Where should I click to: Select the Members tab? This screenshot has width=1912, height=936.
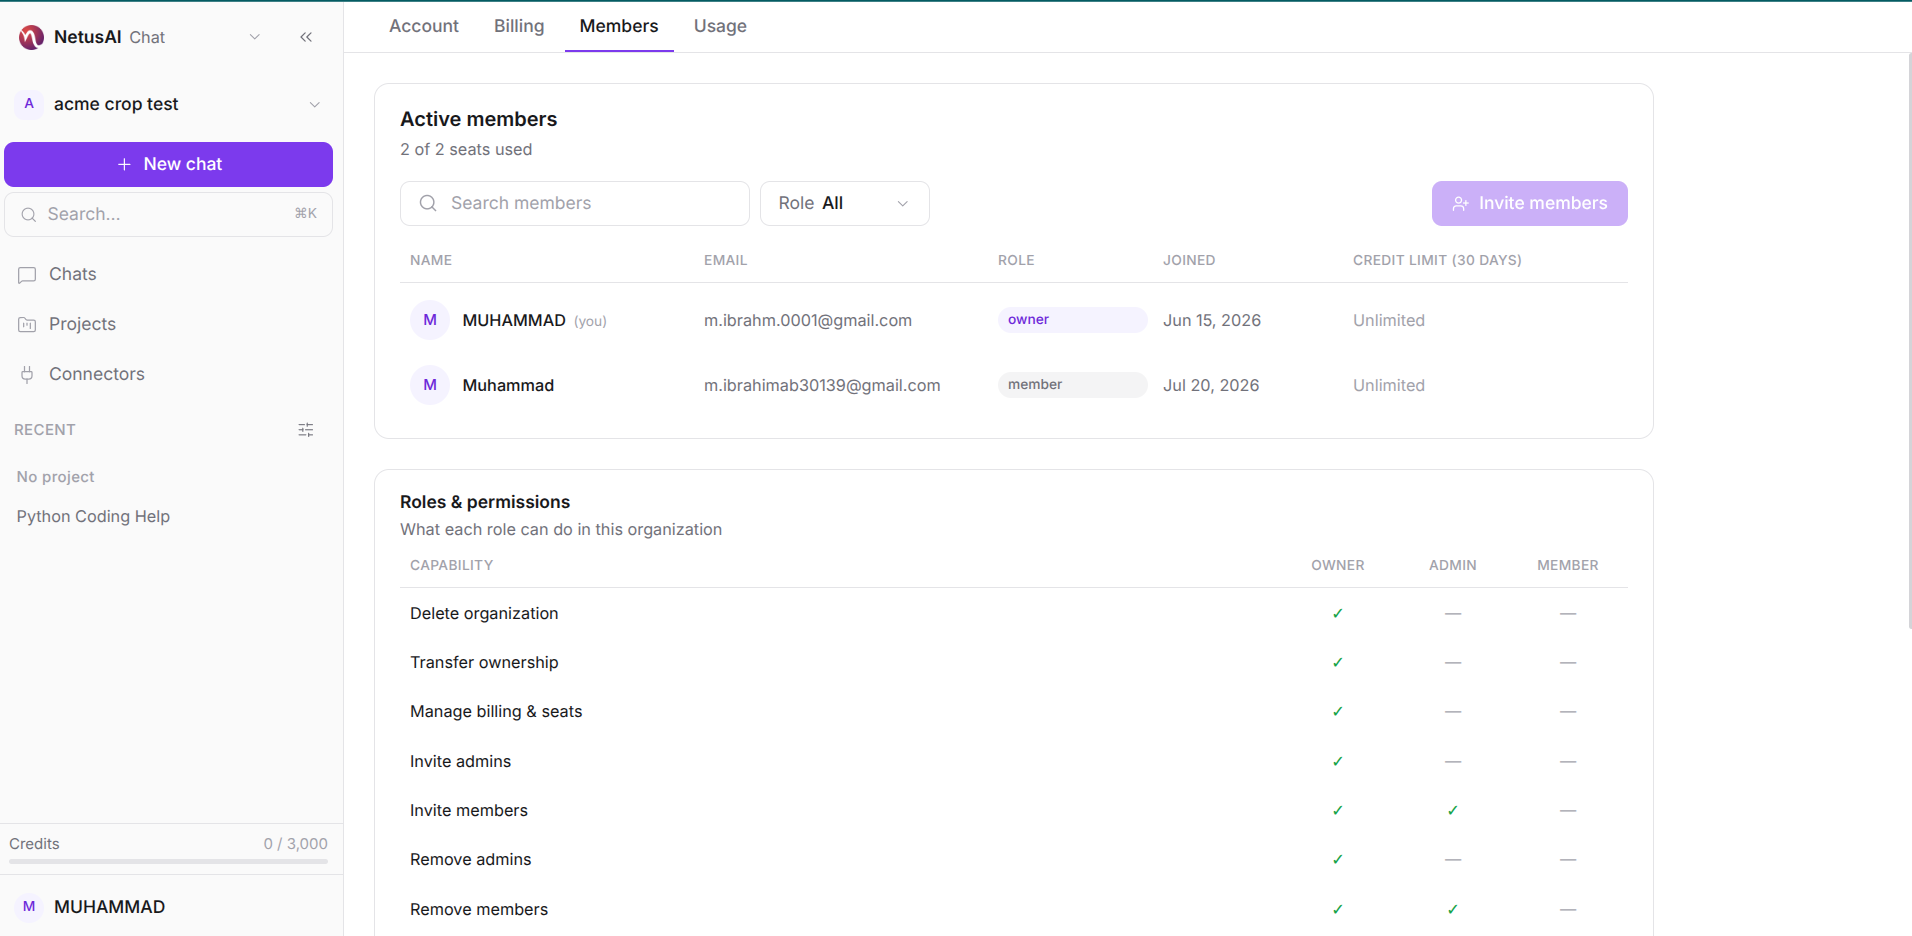click(619, 26)
